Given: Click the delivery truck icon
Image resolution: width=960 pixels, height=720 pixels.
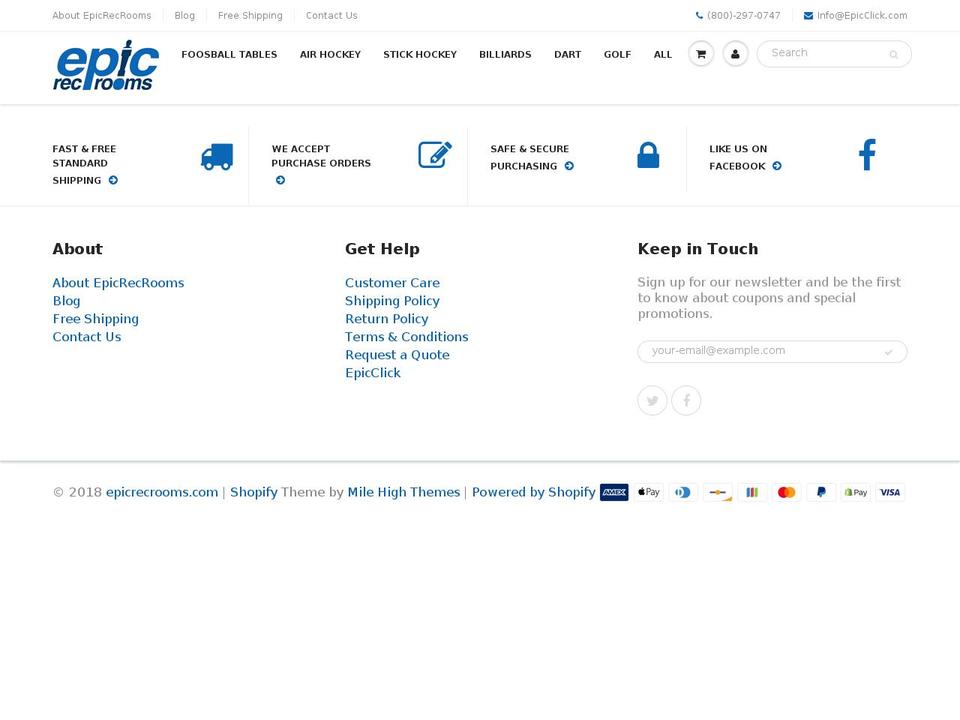Looking at the screenshot, I should (x=217, y=157).
